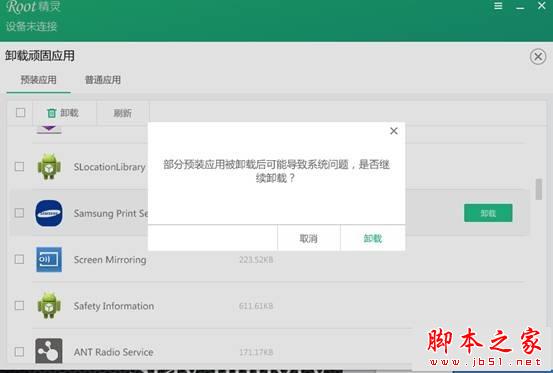Select the Safety Information text
The width and height of the screenshot is (553, 373).
pos(114,306)
